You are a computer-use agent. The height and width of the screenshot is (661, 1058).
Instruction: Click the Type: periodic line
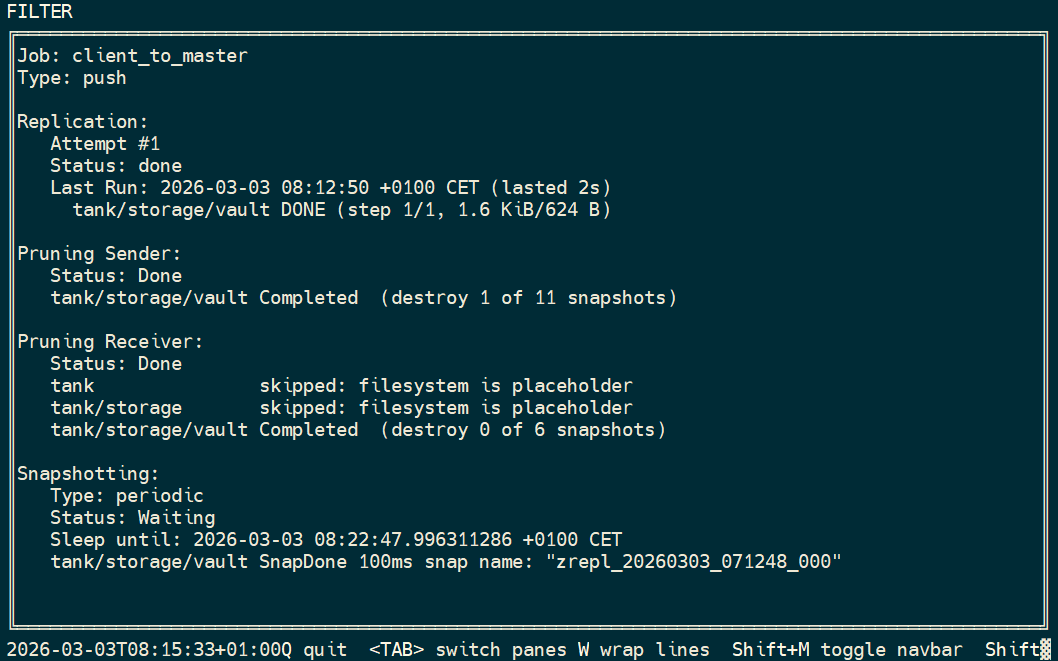(x=127, y=496)
